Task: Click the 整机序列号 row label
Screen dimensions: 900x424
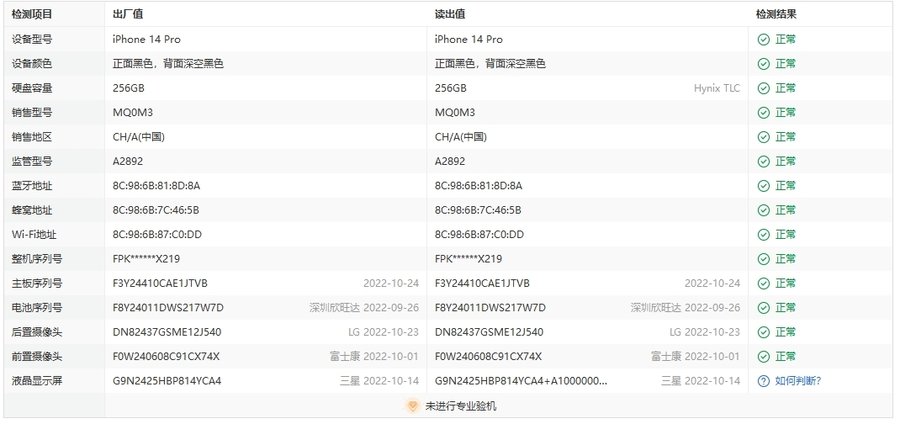Action: (x=38, y=259)
